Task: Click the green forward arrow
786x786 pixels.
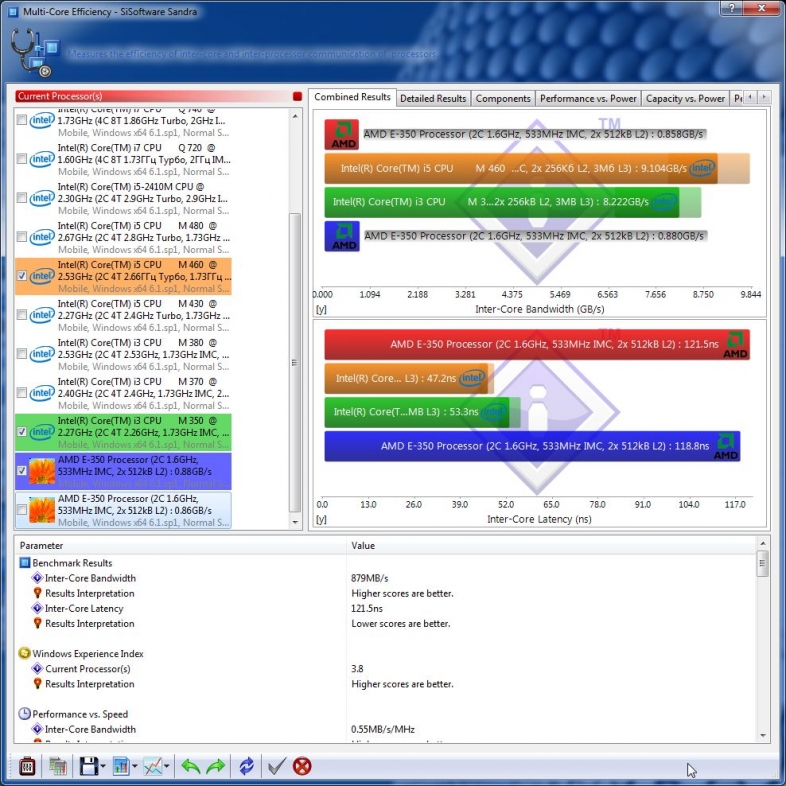Action: pyautogui.click(x=216, y=766)
